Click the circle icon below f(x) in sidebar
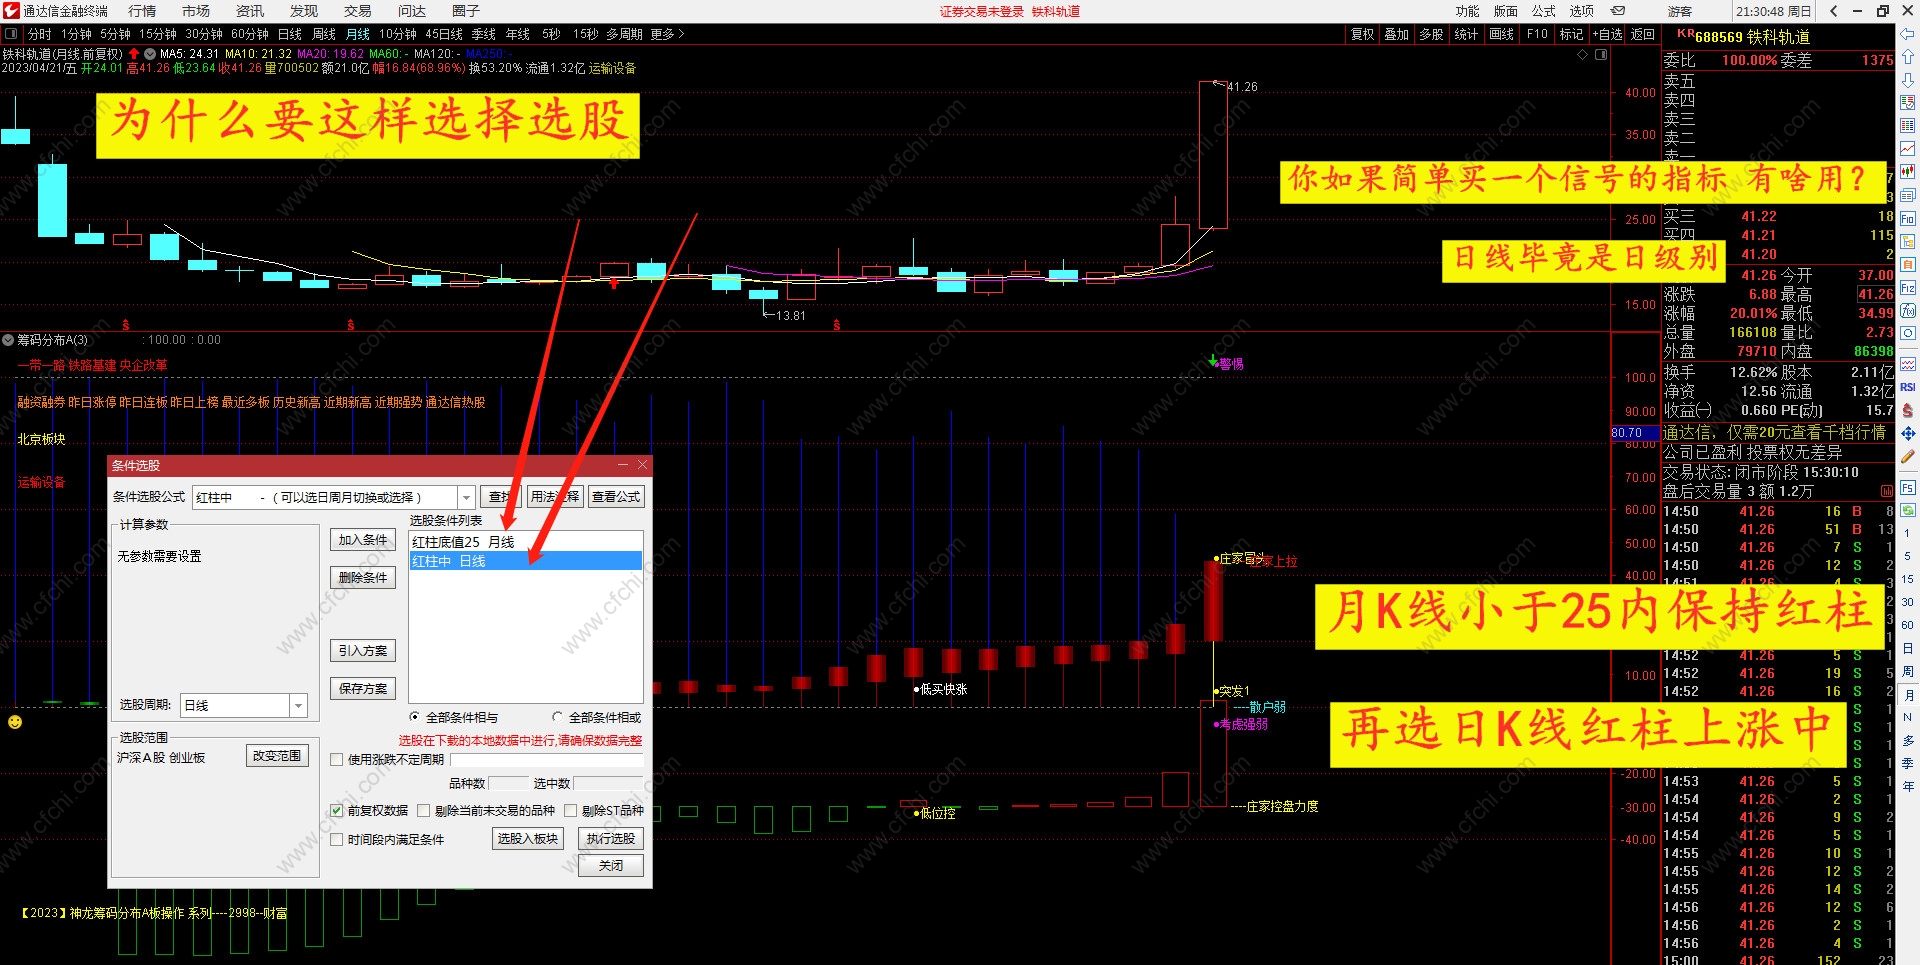This screenshot has height=965, width=1920. coord(1908,333)
